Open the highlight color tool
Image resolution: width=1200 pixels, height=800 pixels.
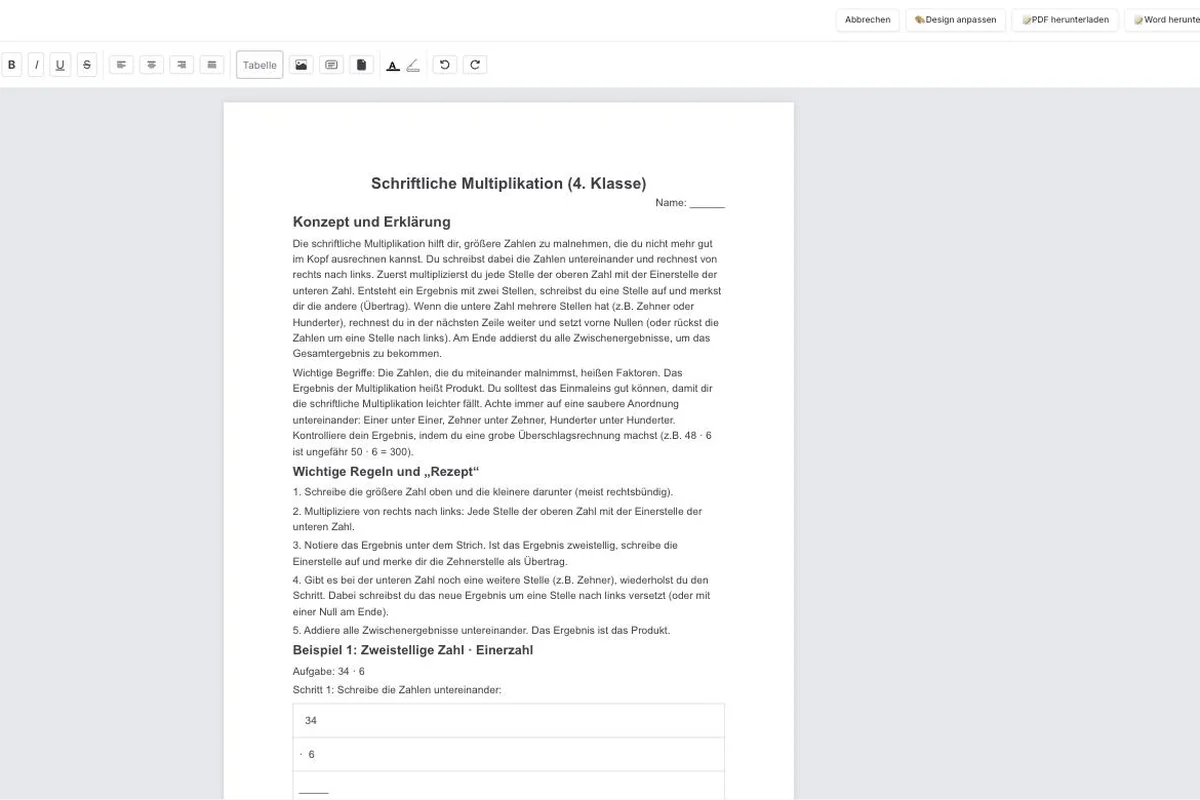coord(413,66)
